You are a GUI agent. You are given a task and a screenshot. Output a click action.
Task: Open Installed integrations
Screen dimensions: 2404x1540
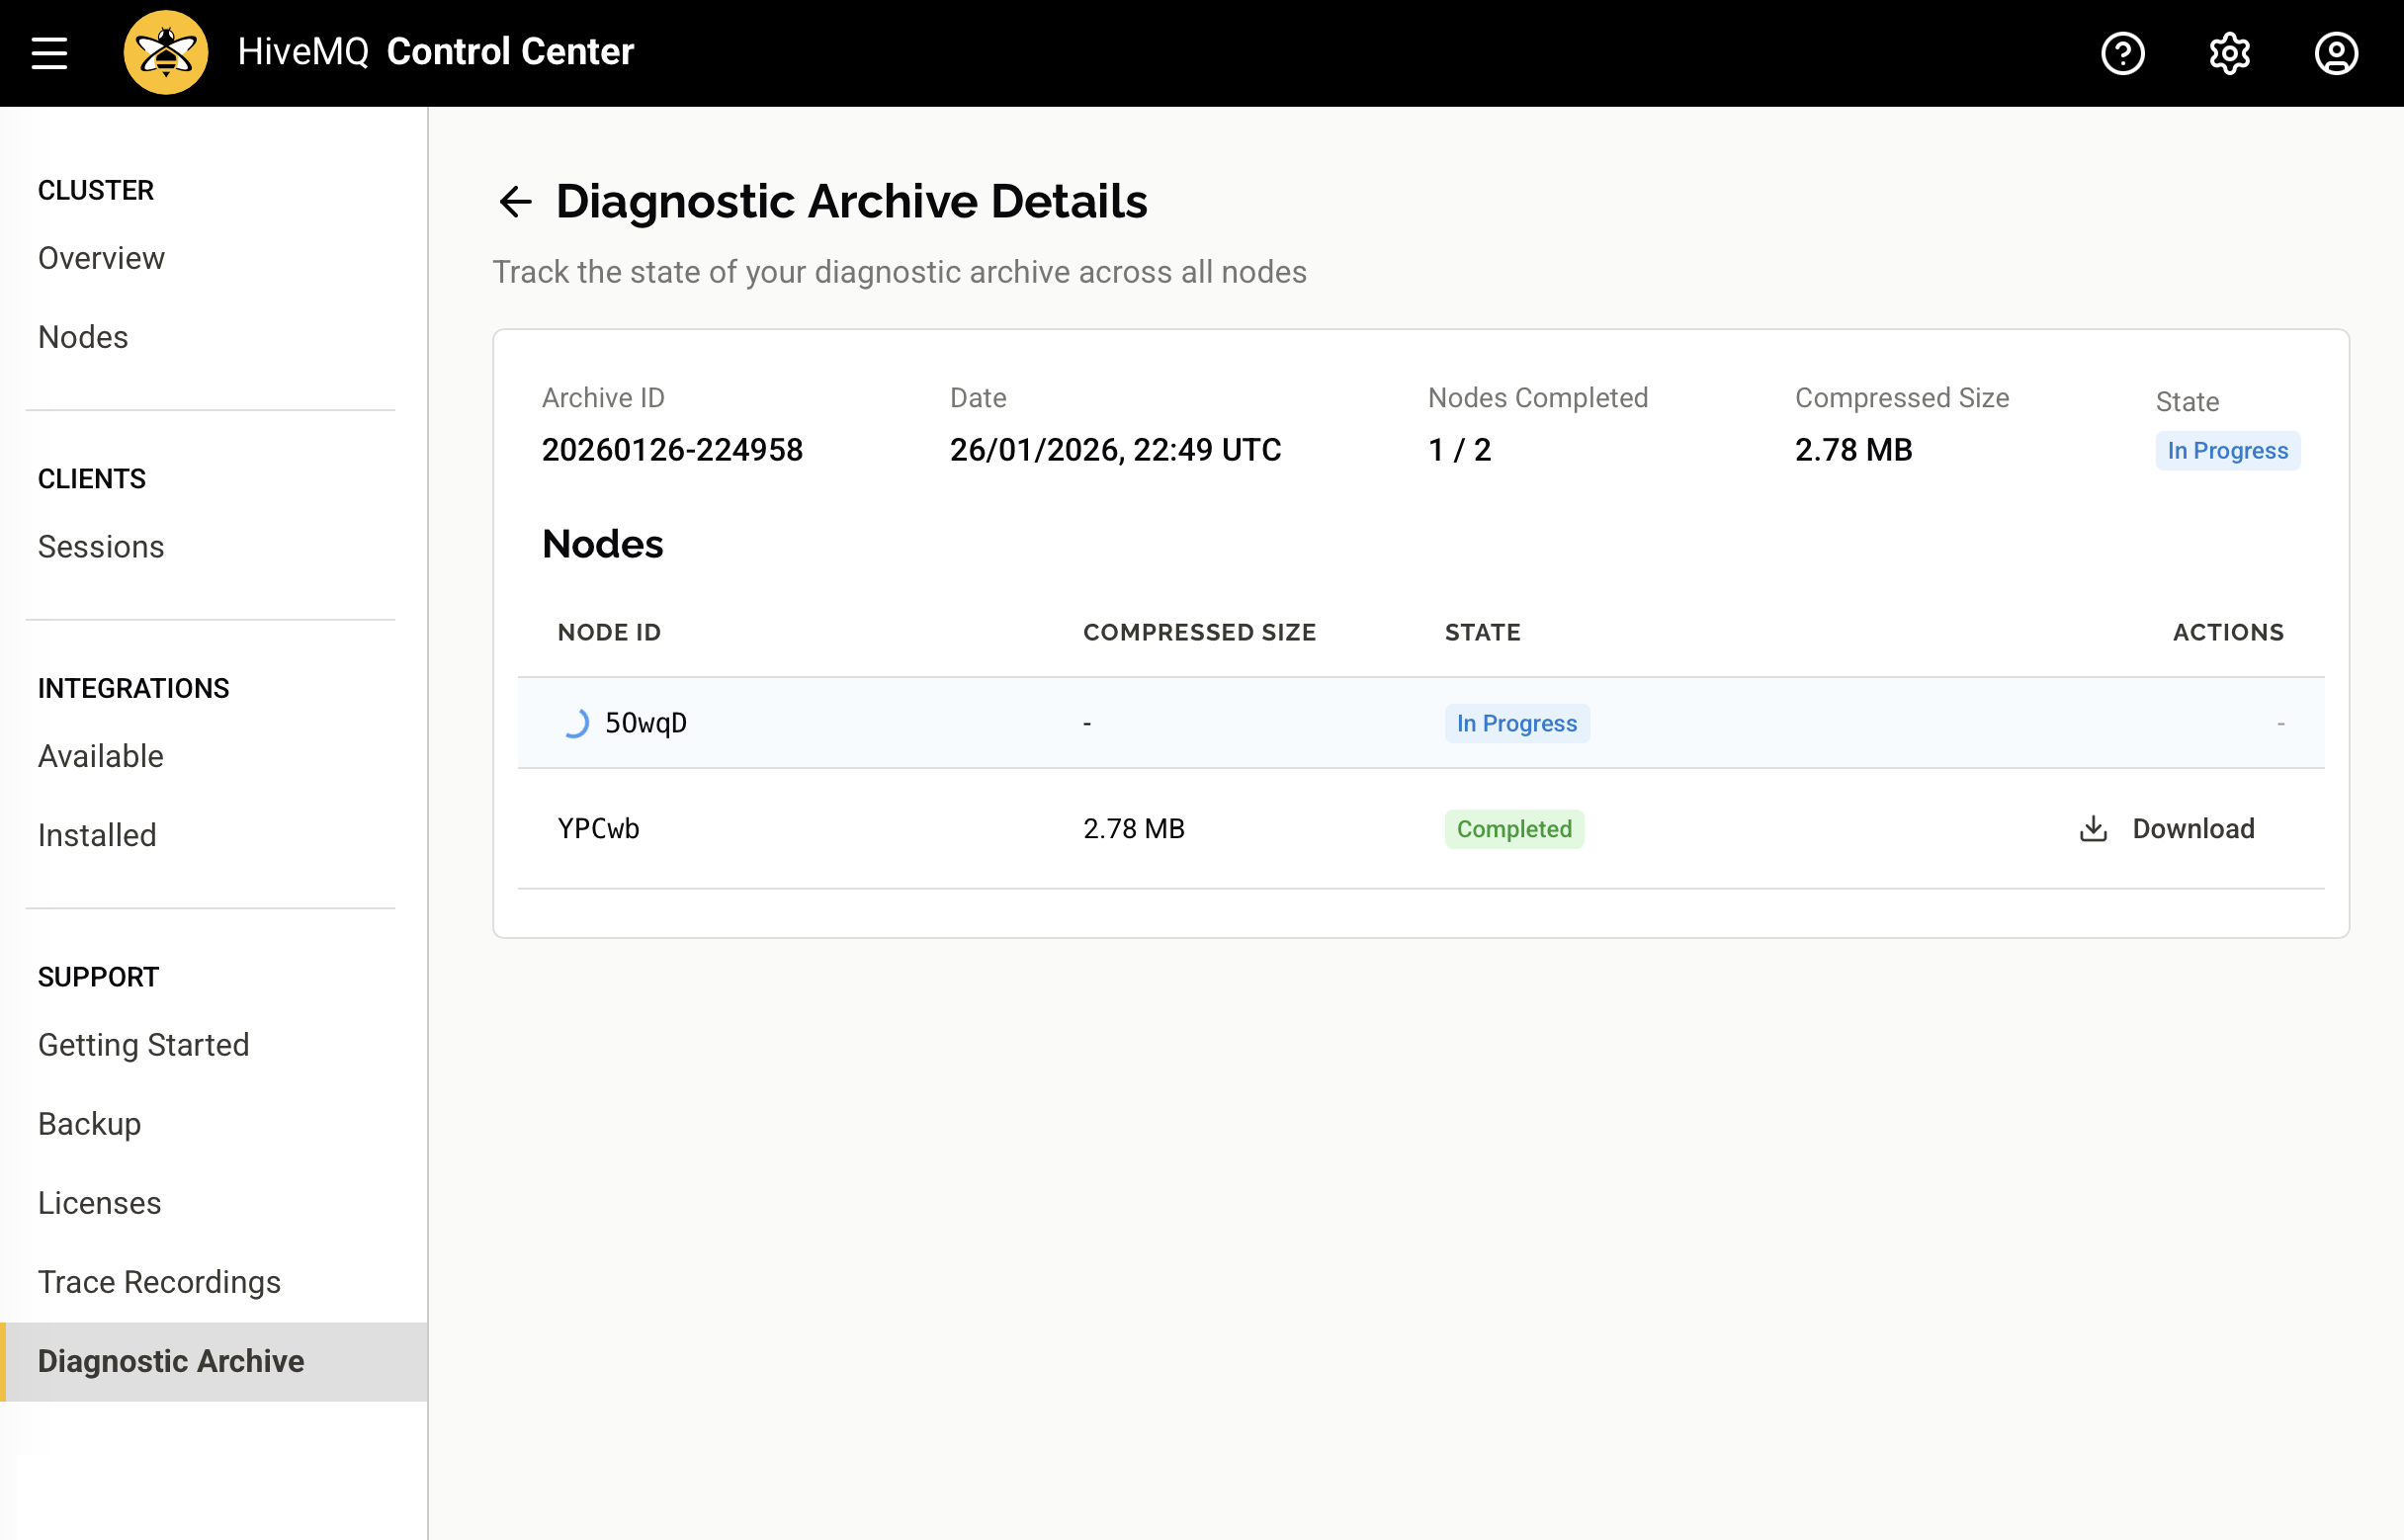tap(96, 835)
